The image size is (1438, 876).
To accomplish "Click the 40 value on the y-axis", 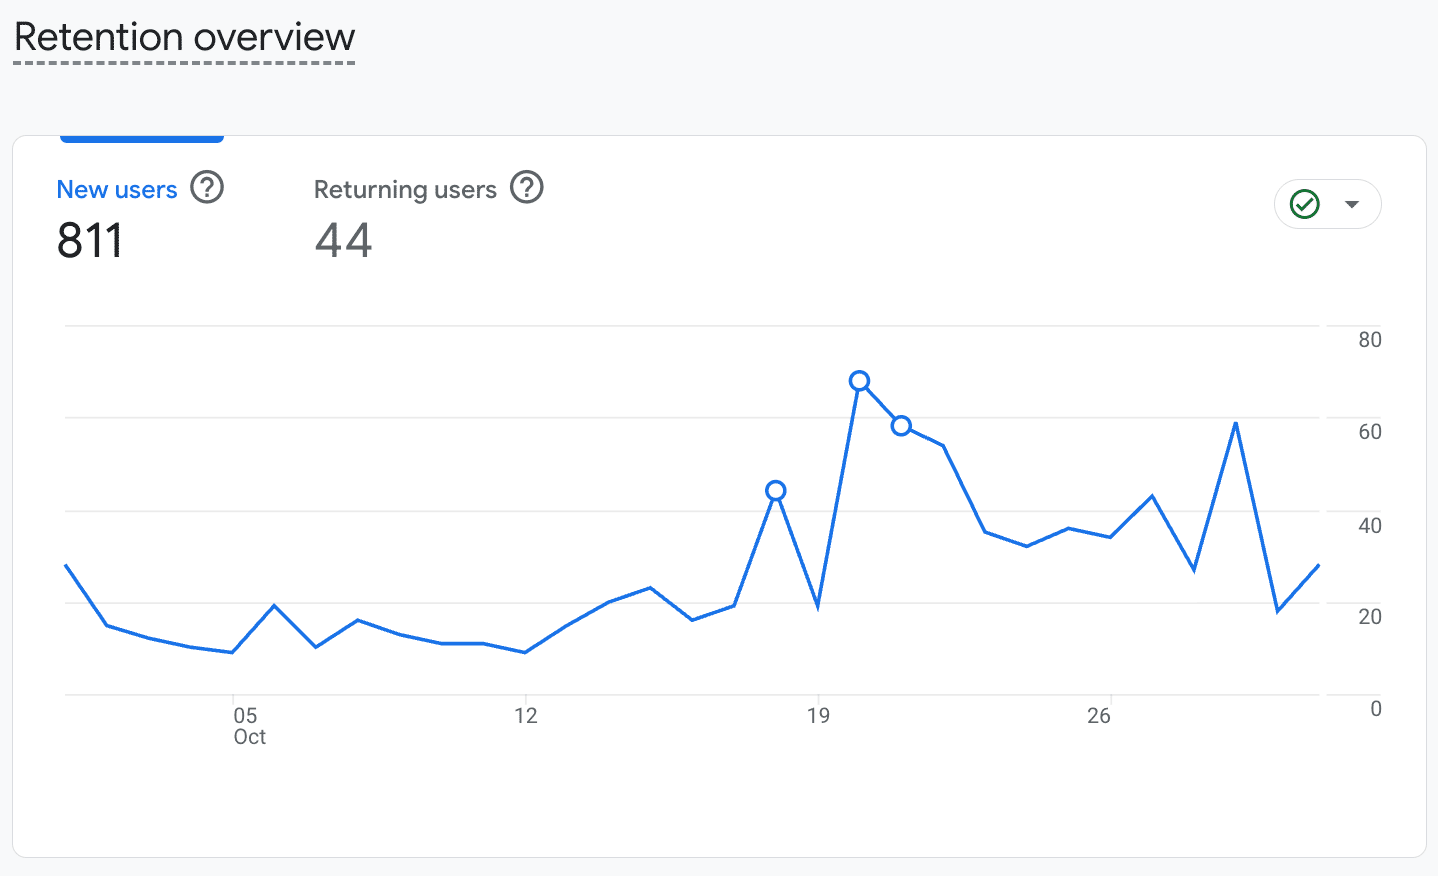I will [x=1369, y=525].
